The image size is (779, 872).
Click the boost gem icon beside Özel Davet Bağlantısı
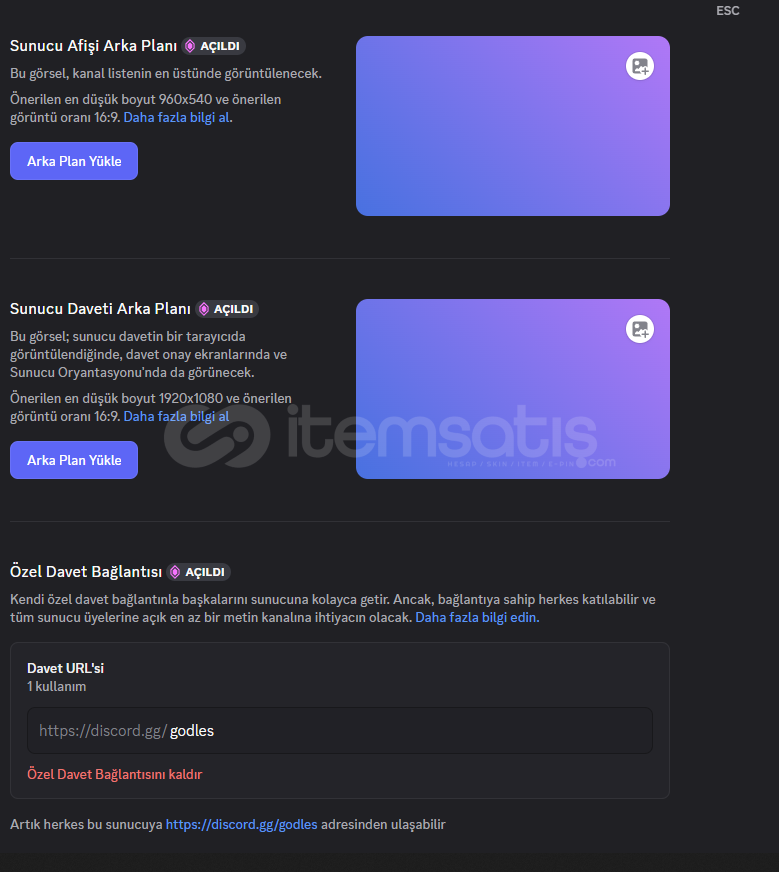pyautogui.click(x=175, y=572)
